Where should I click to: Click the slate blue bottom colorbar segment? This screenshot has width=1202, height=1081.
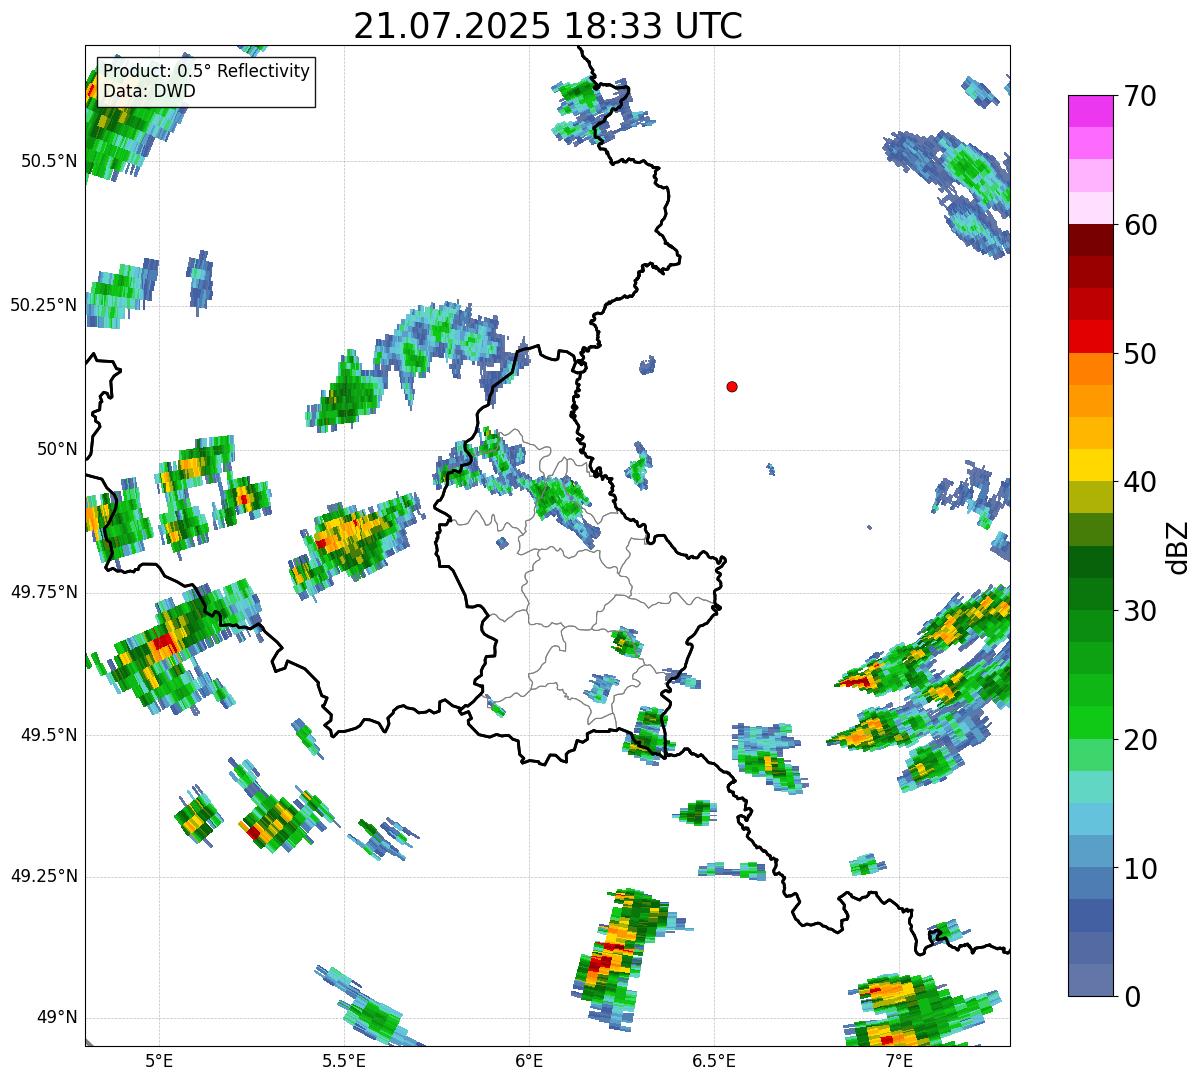click(1091, 980)
